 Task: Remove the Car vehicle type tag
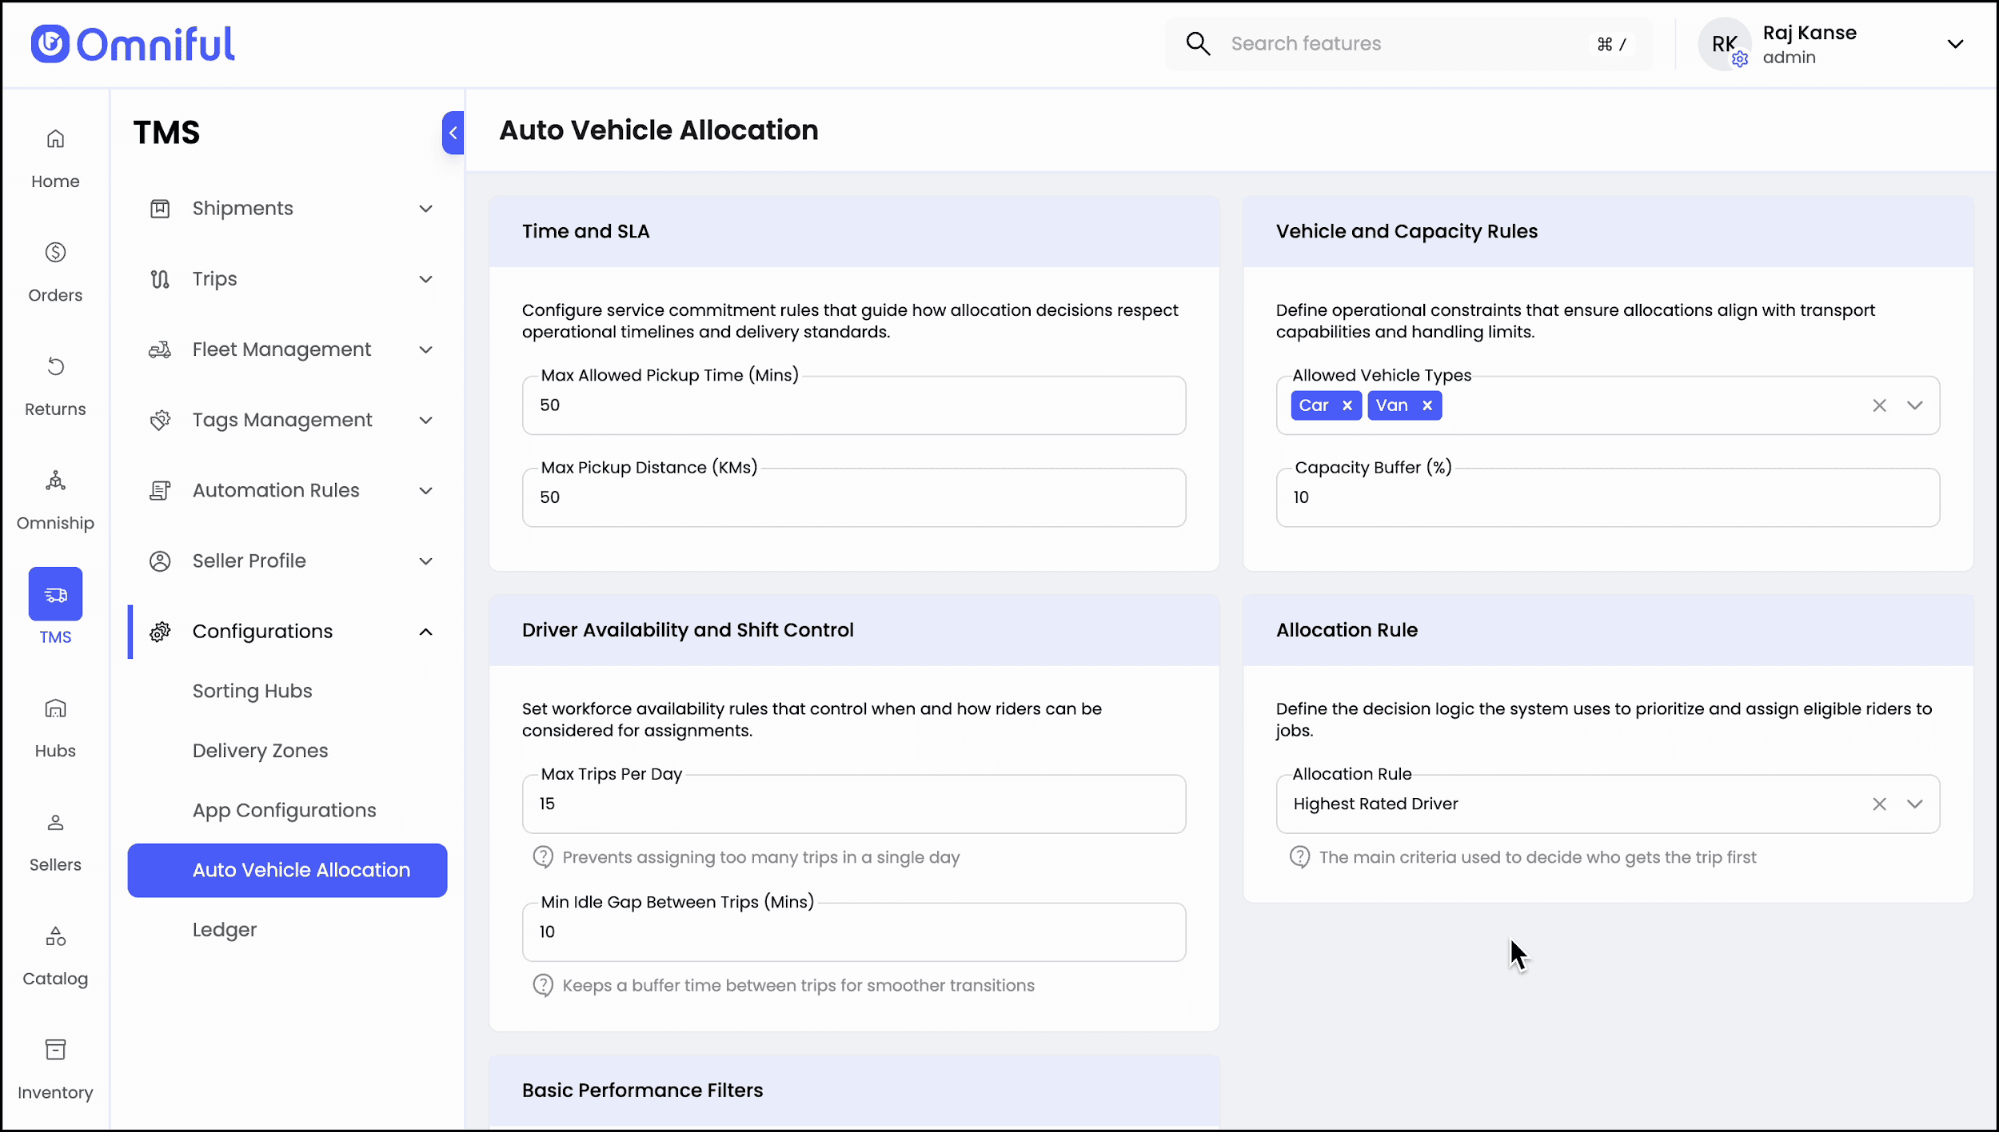(1347, 406)
